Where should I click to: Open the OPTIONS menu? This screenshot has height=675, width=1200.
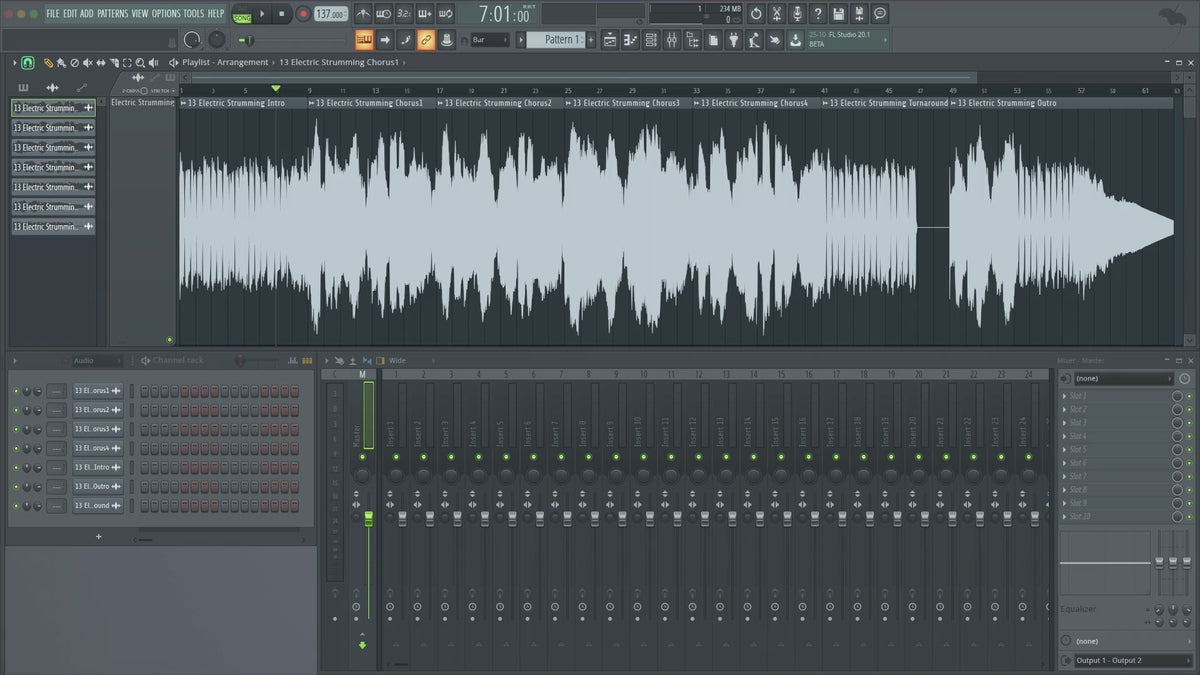tap(166, 13)
